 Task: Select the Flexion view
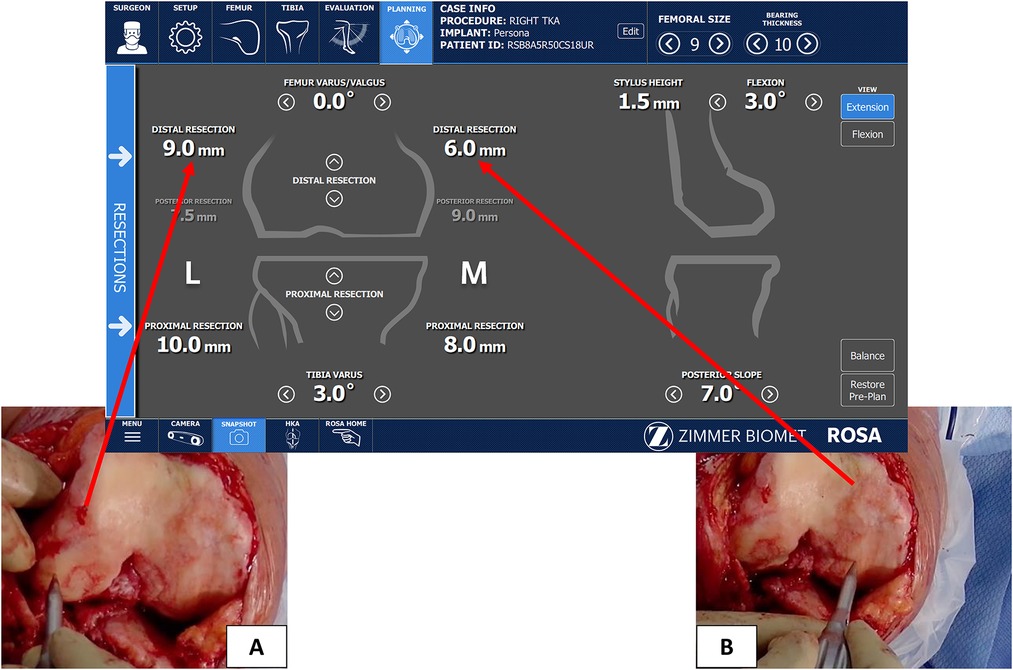[x=868, y=134]
